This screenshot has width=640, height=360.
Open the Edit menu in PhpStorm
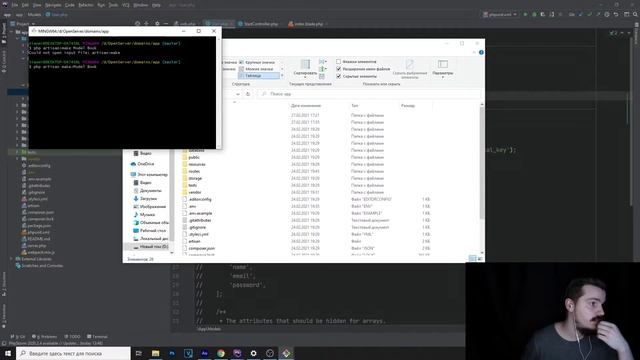(x=25, y=5)
